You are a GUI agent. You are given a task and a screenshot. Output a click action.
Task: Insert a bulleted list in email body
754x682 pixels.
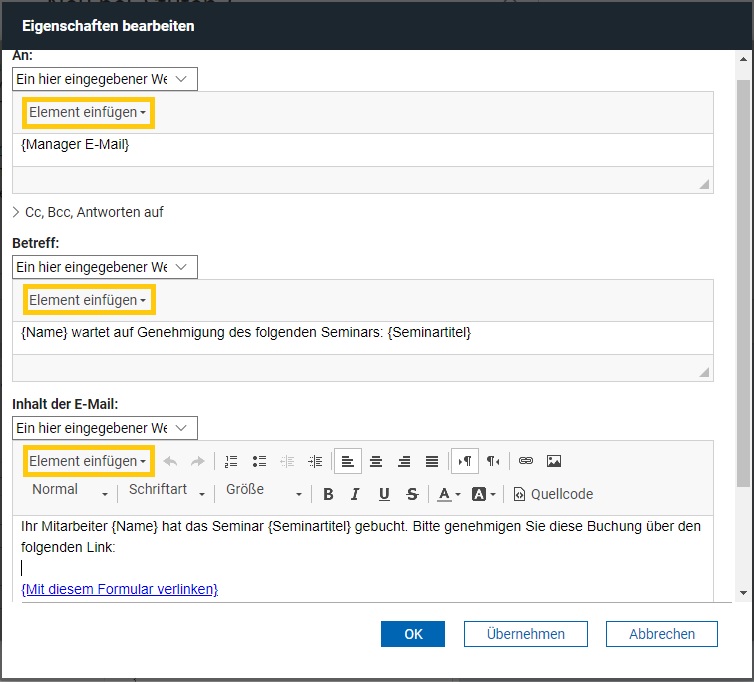pyautogui.click(x=259, y=461)
